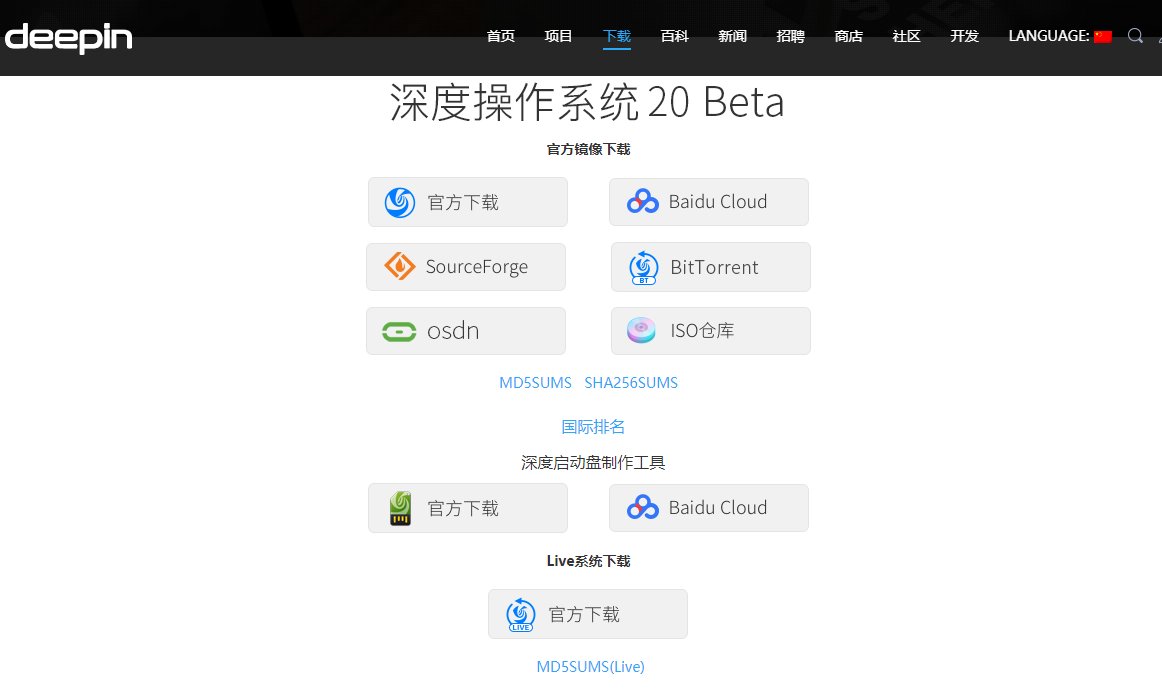Click the China flag language icon
The image size is (1162, 694).
click(1103, 36)
